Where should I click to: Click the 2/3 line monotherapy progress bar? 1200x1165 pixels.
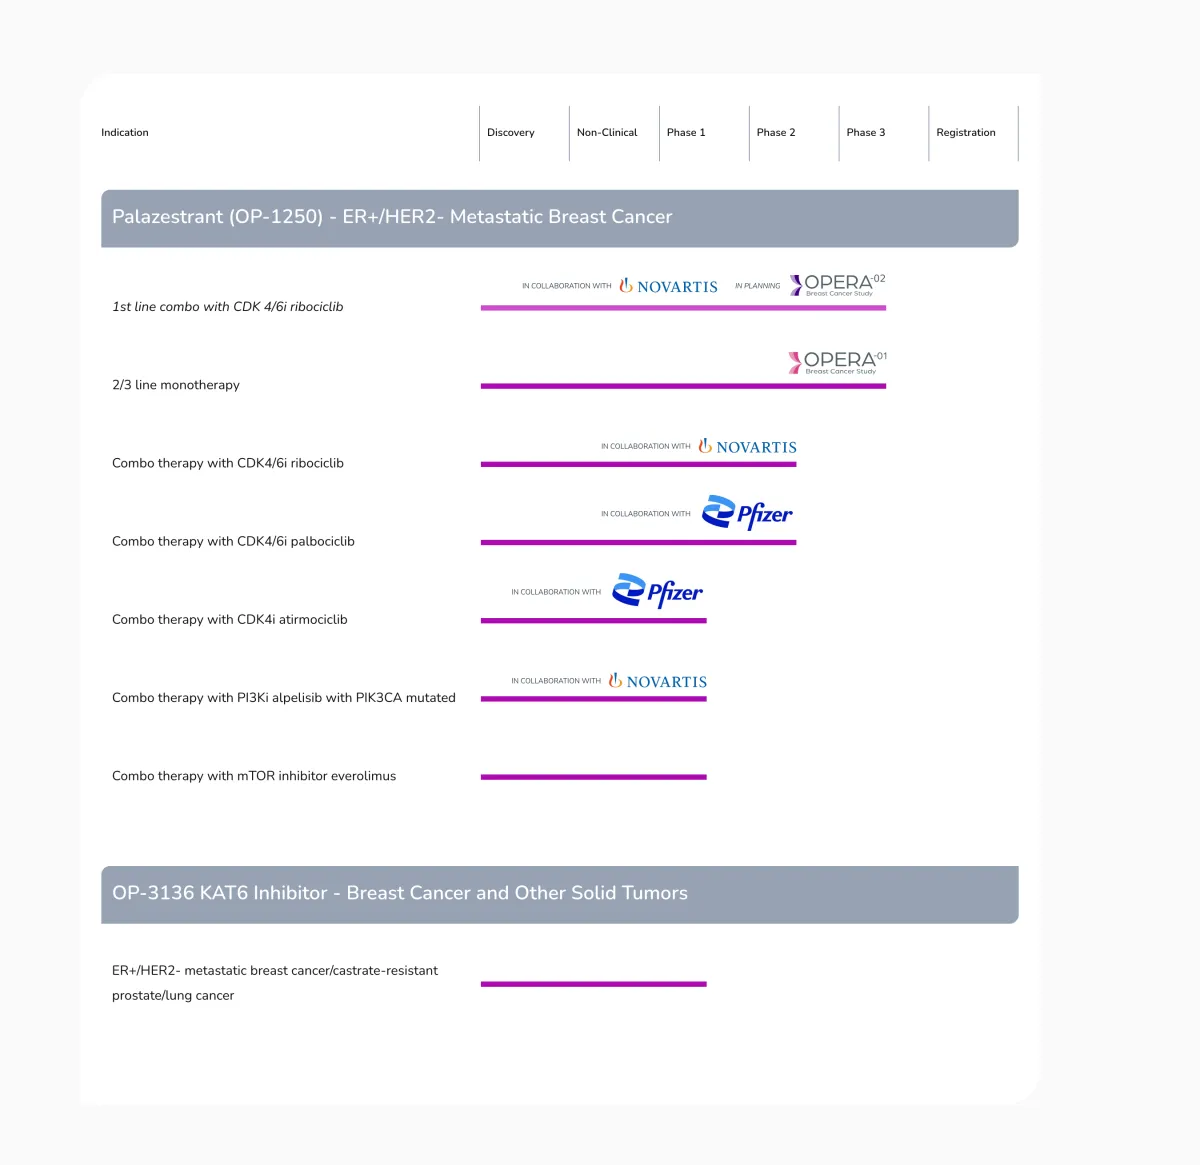(683, 386)
